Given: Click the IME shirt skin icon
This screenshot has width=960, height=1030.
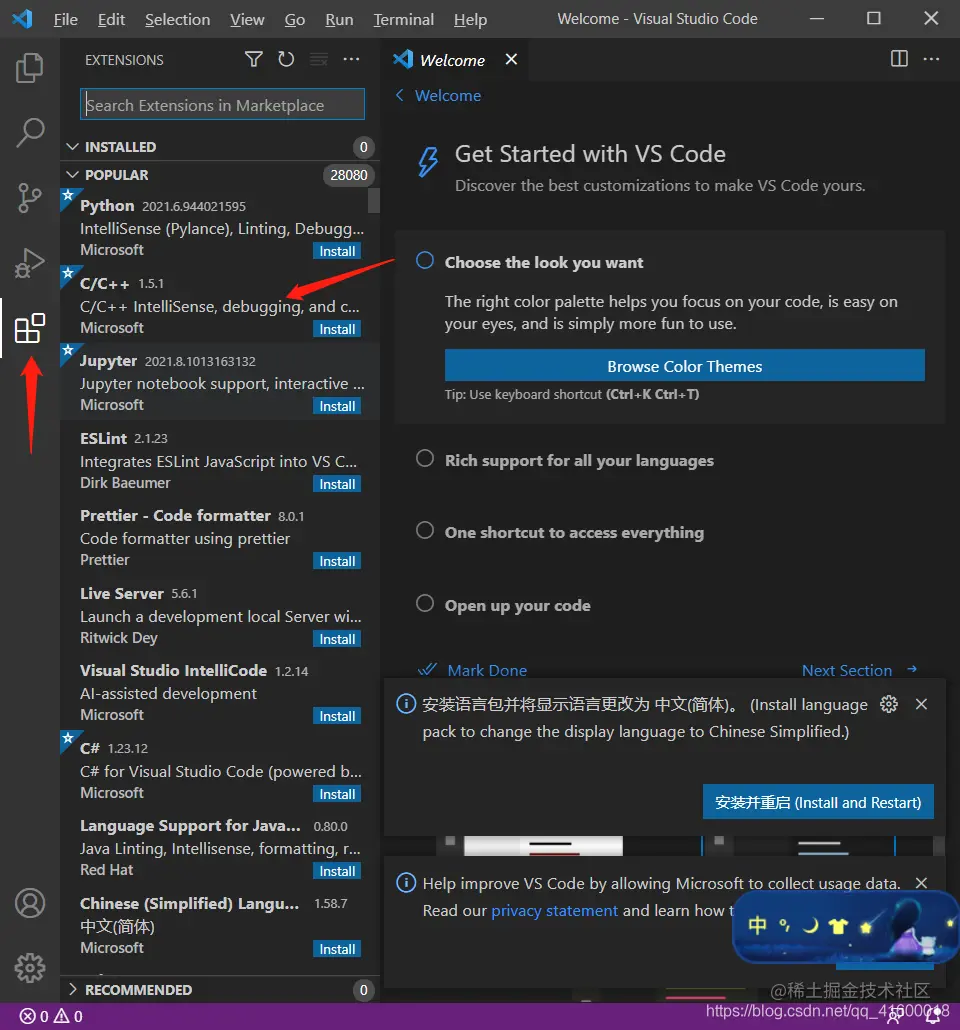Looking at the screenshot, I should click(x=838, y=926).
